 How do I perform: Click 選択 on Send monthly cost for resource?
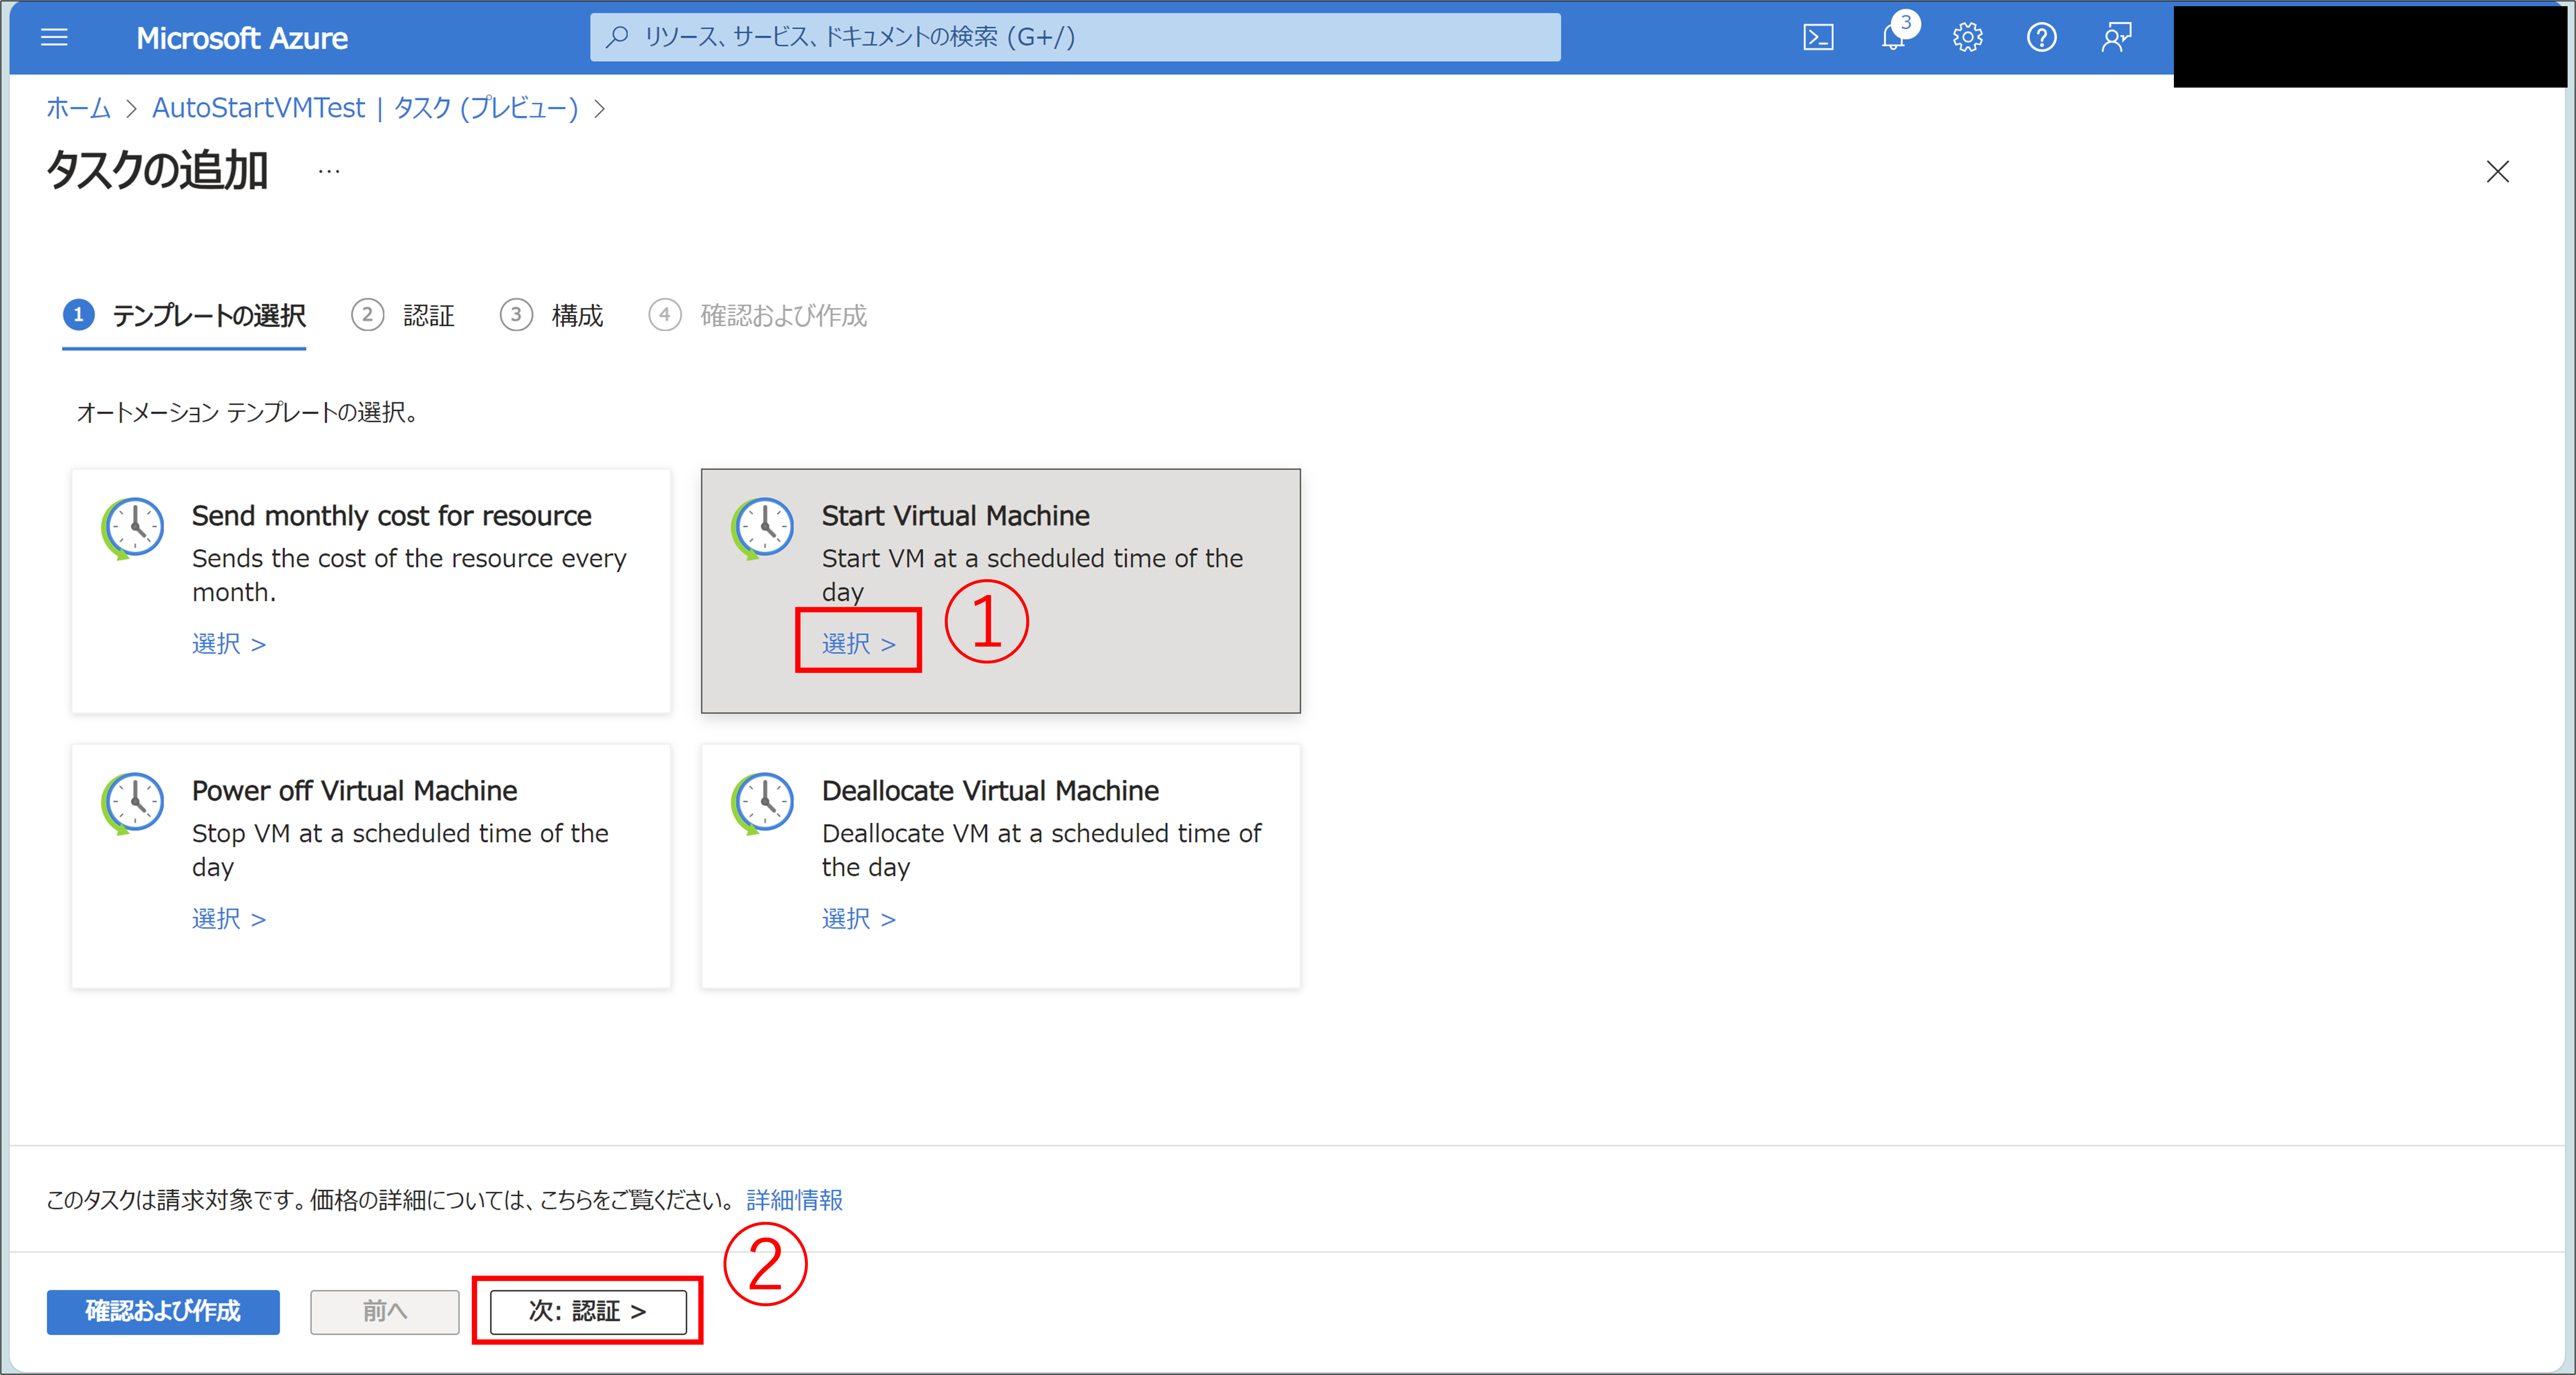(229, 643)
